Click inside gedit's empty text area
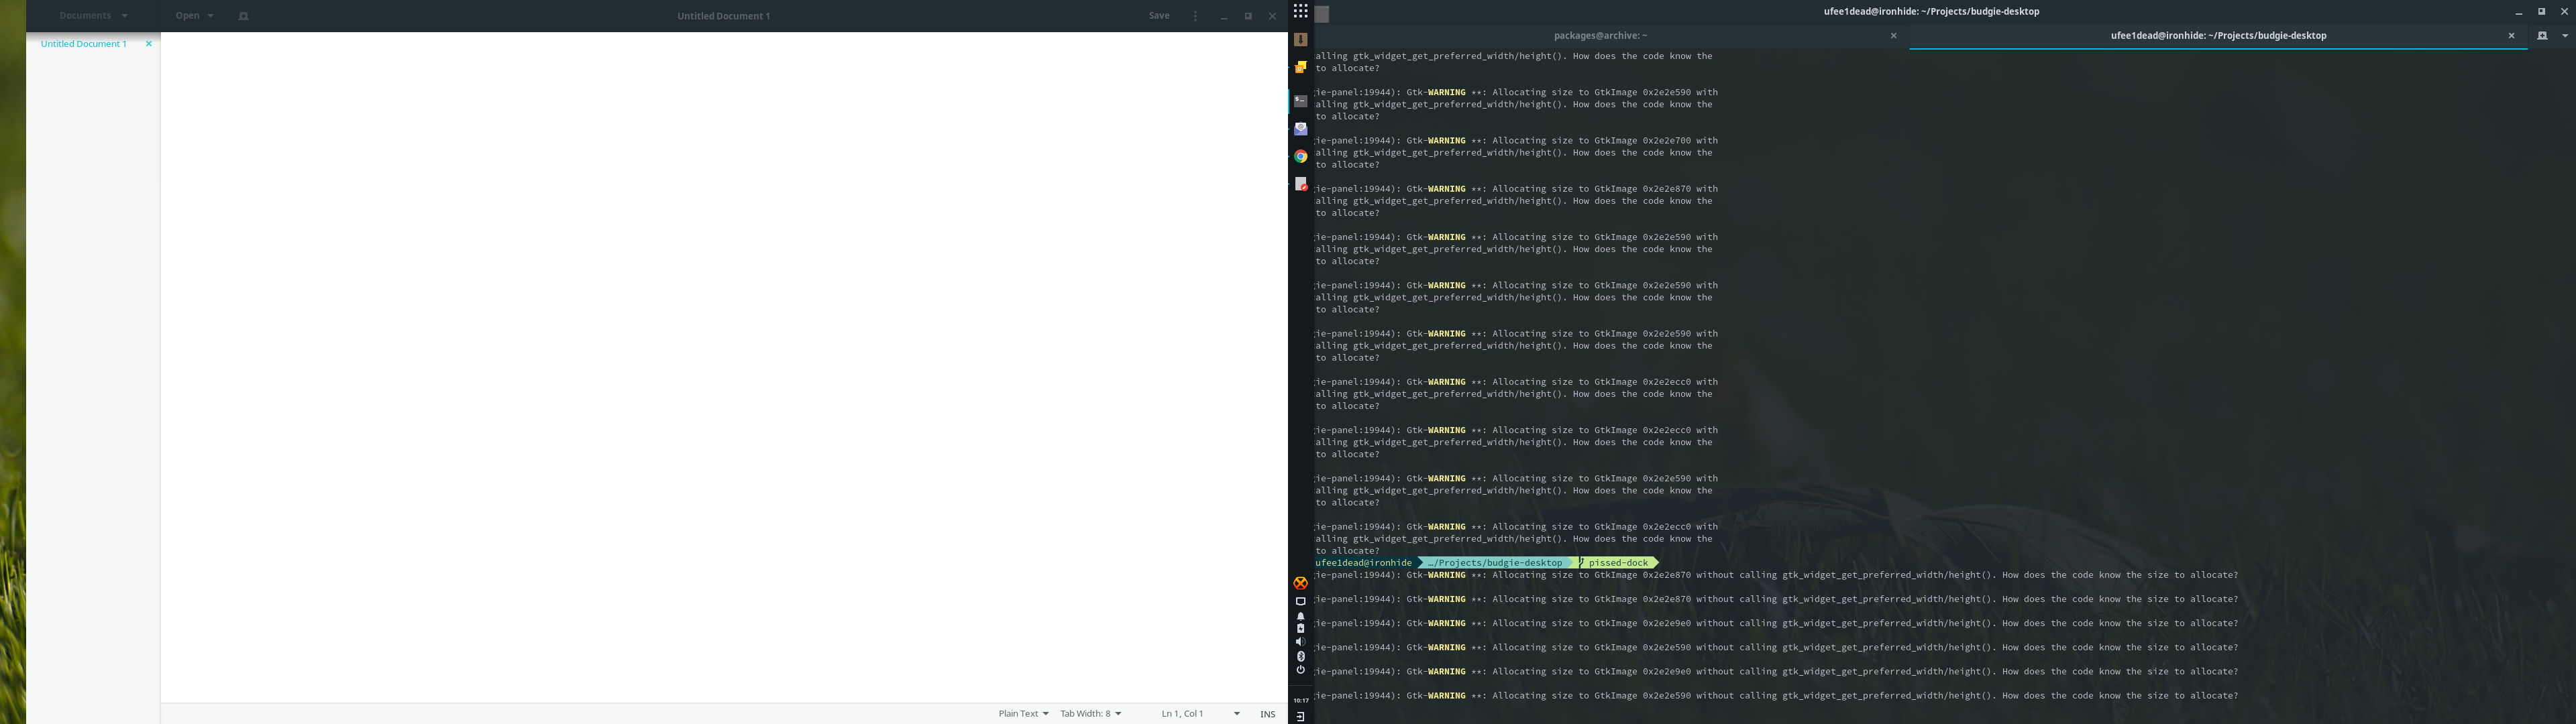Viewport: 2576px width, 724px height. click(x=724, y=367)
